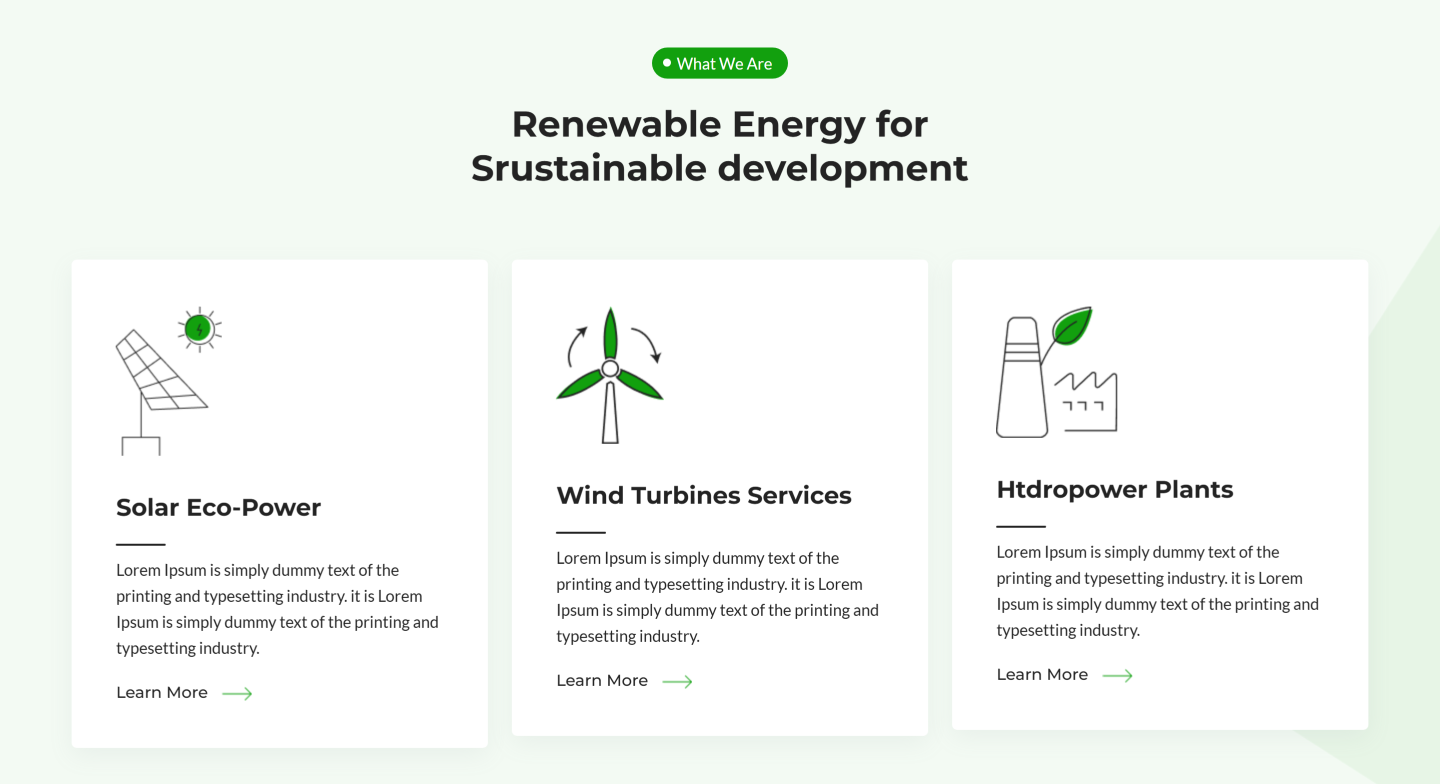Viewport: 1440px width, 784px height.
Task: Click the solar panel icon
Action: [x=169, y=381]
